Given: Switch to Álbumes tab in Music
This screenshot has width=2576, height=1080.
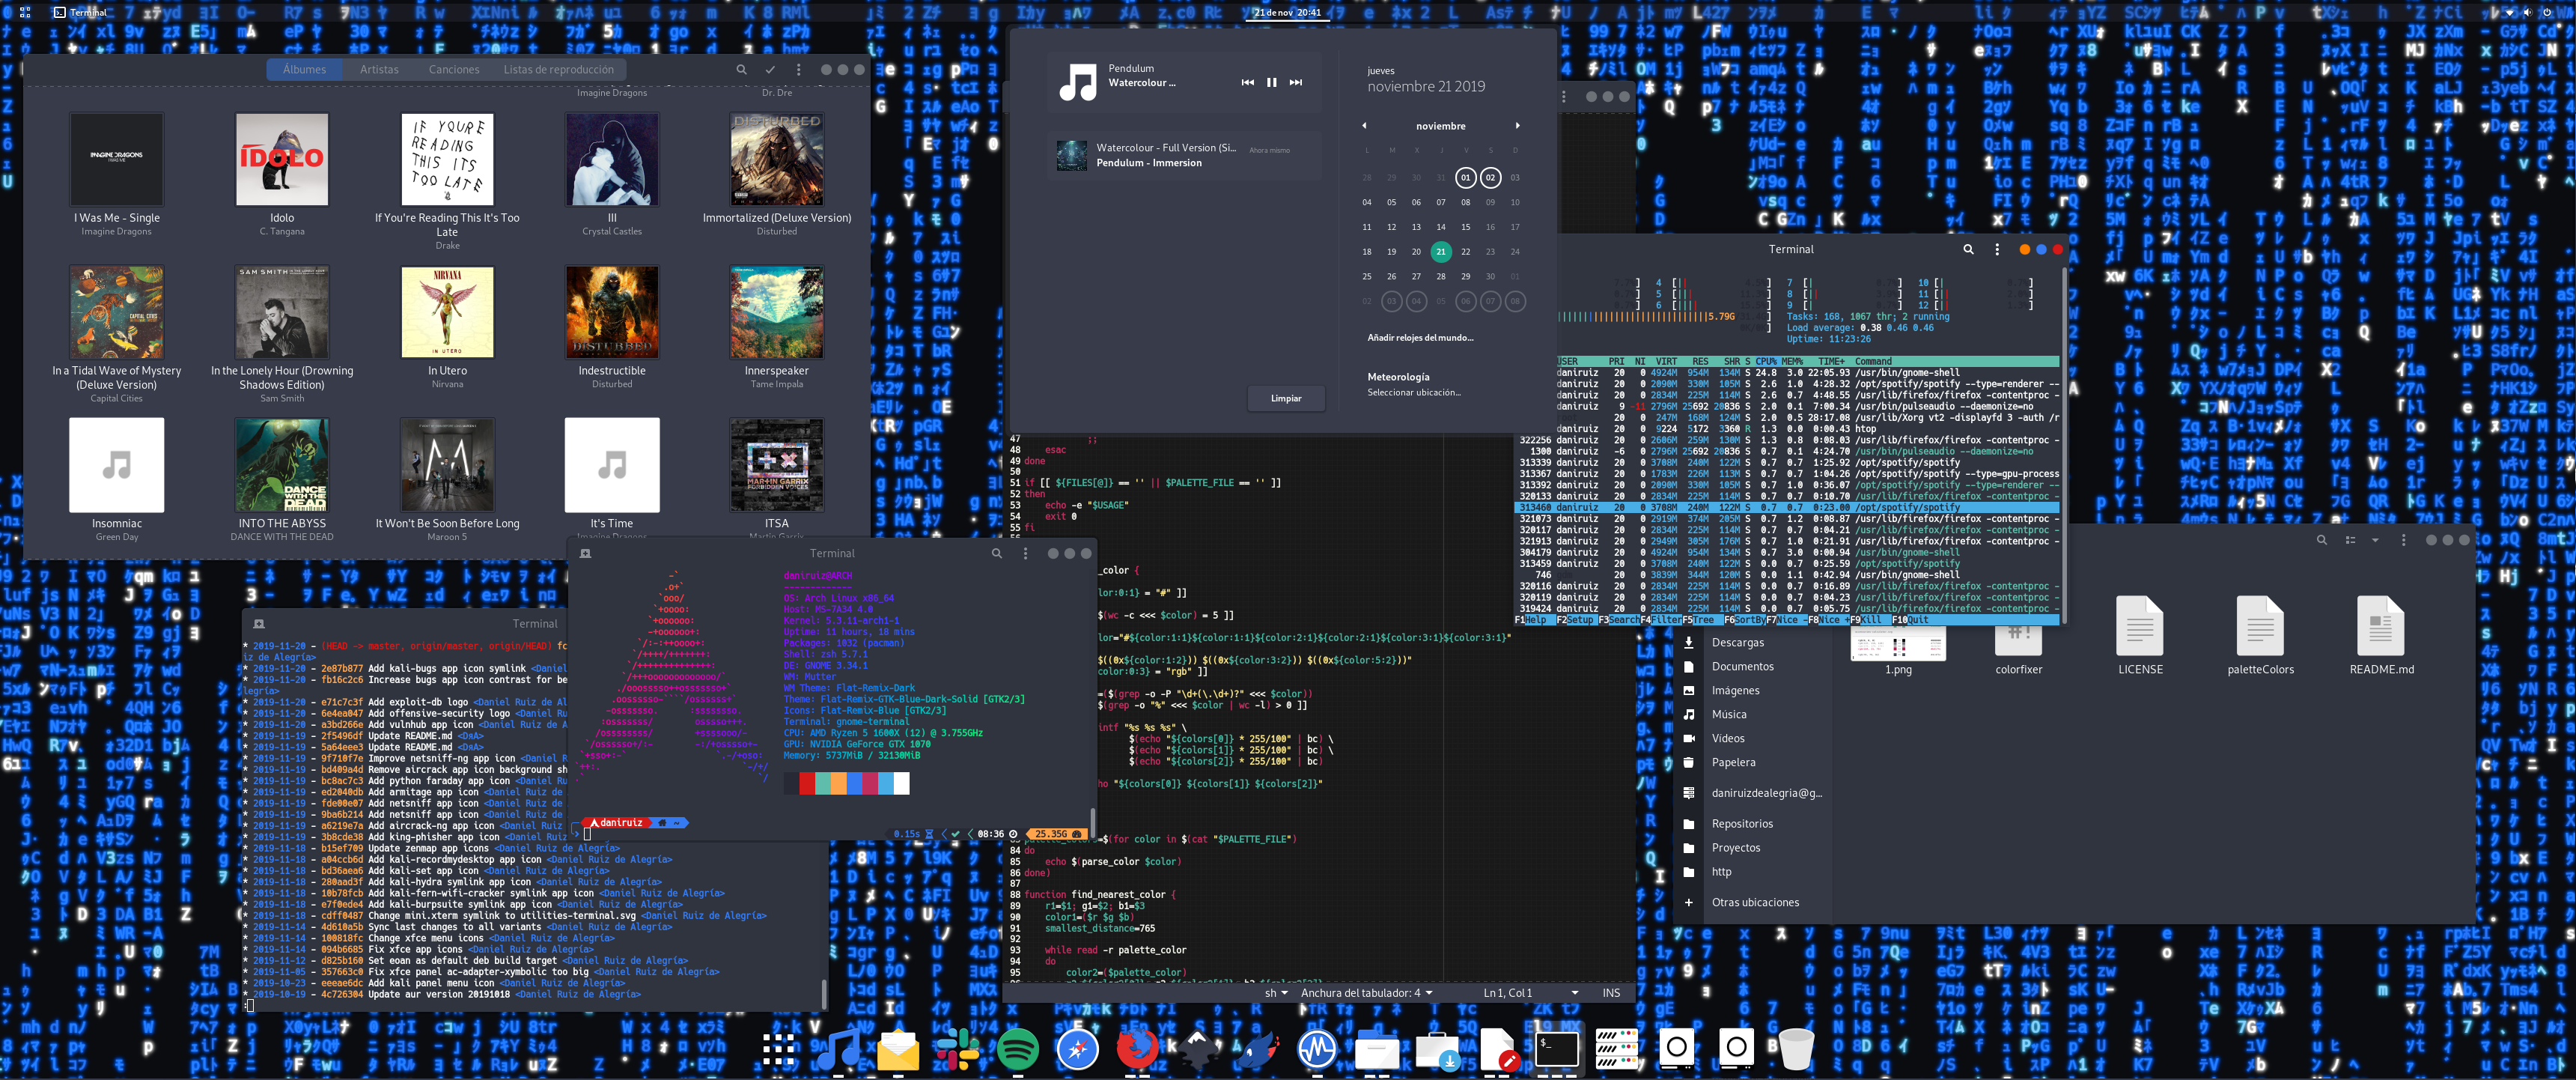Looking at the screenshot, I should (304, 70).
